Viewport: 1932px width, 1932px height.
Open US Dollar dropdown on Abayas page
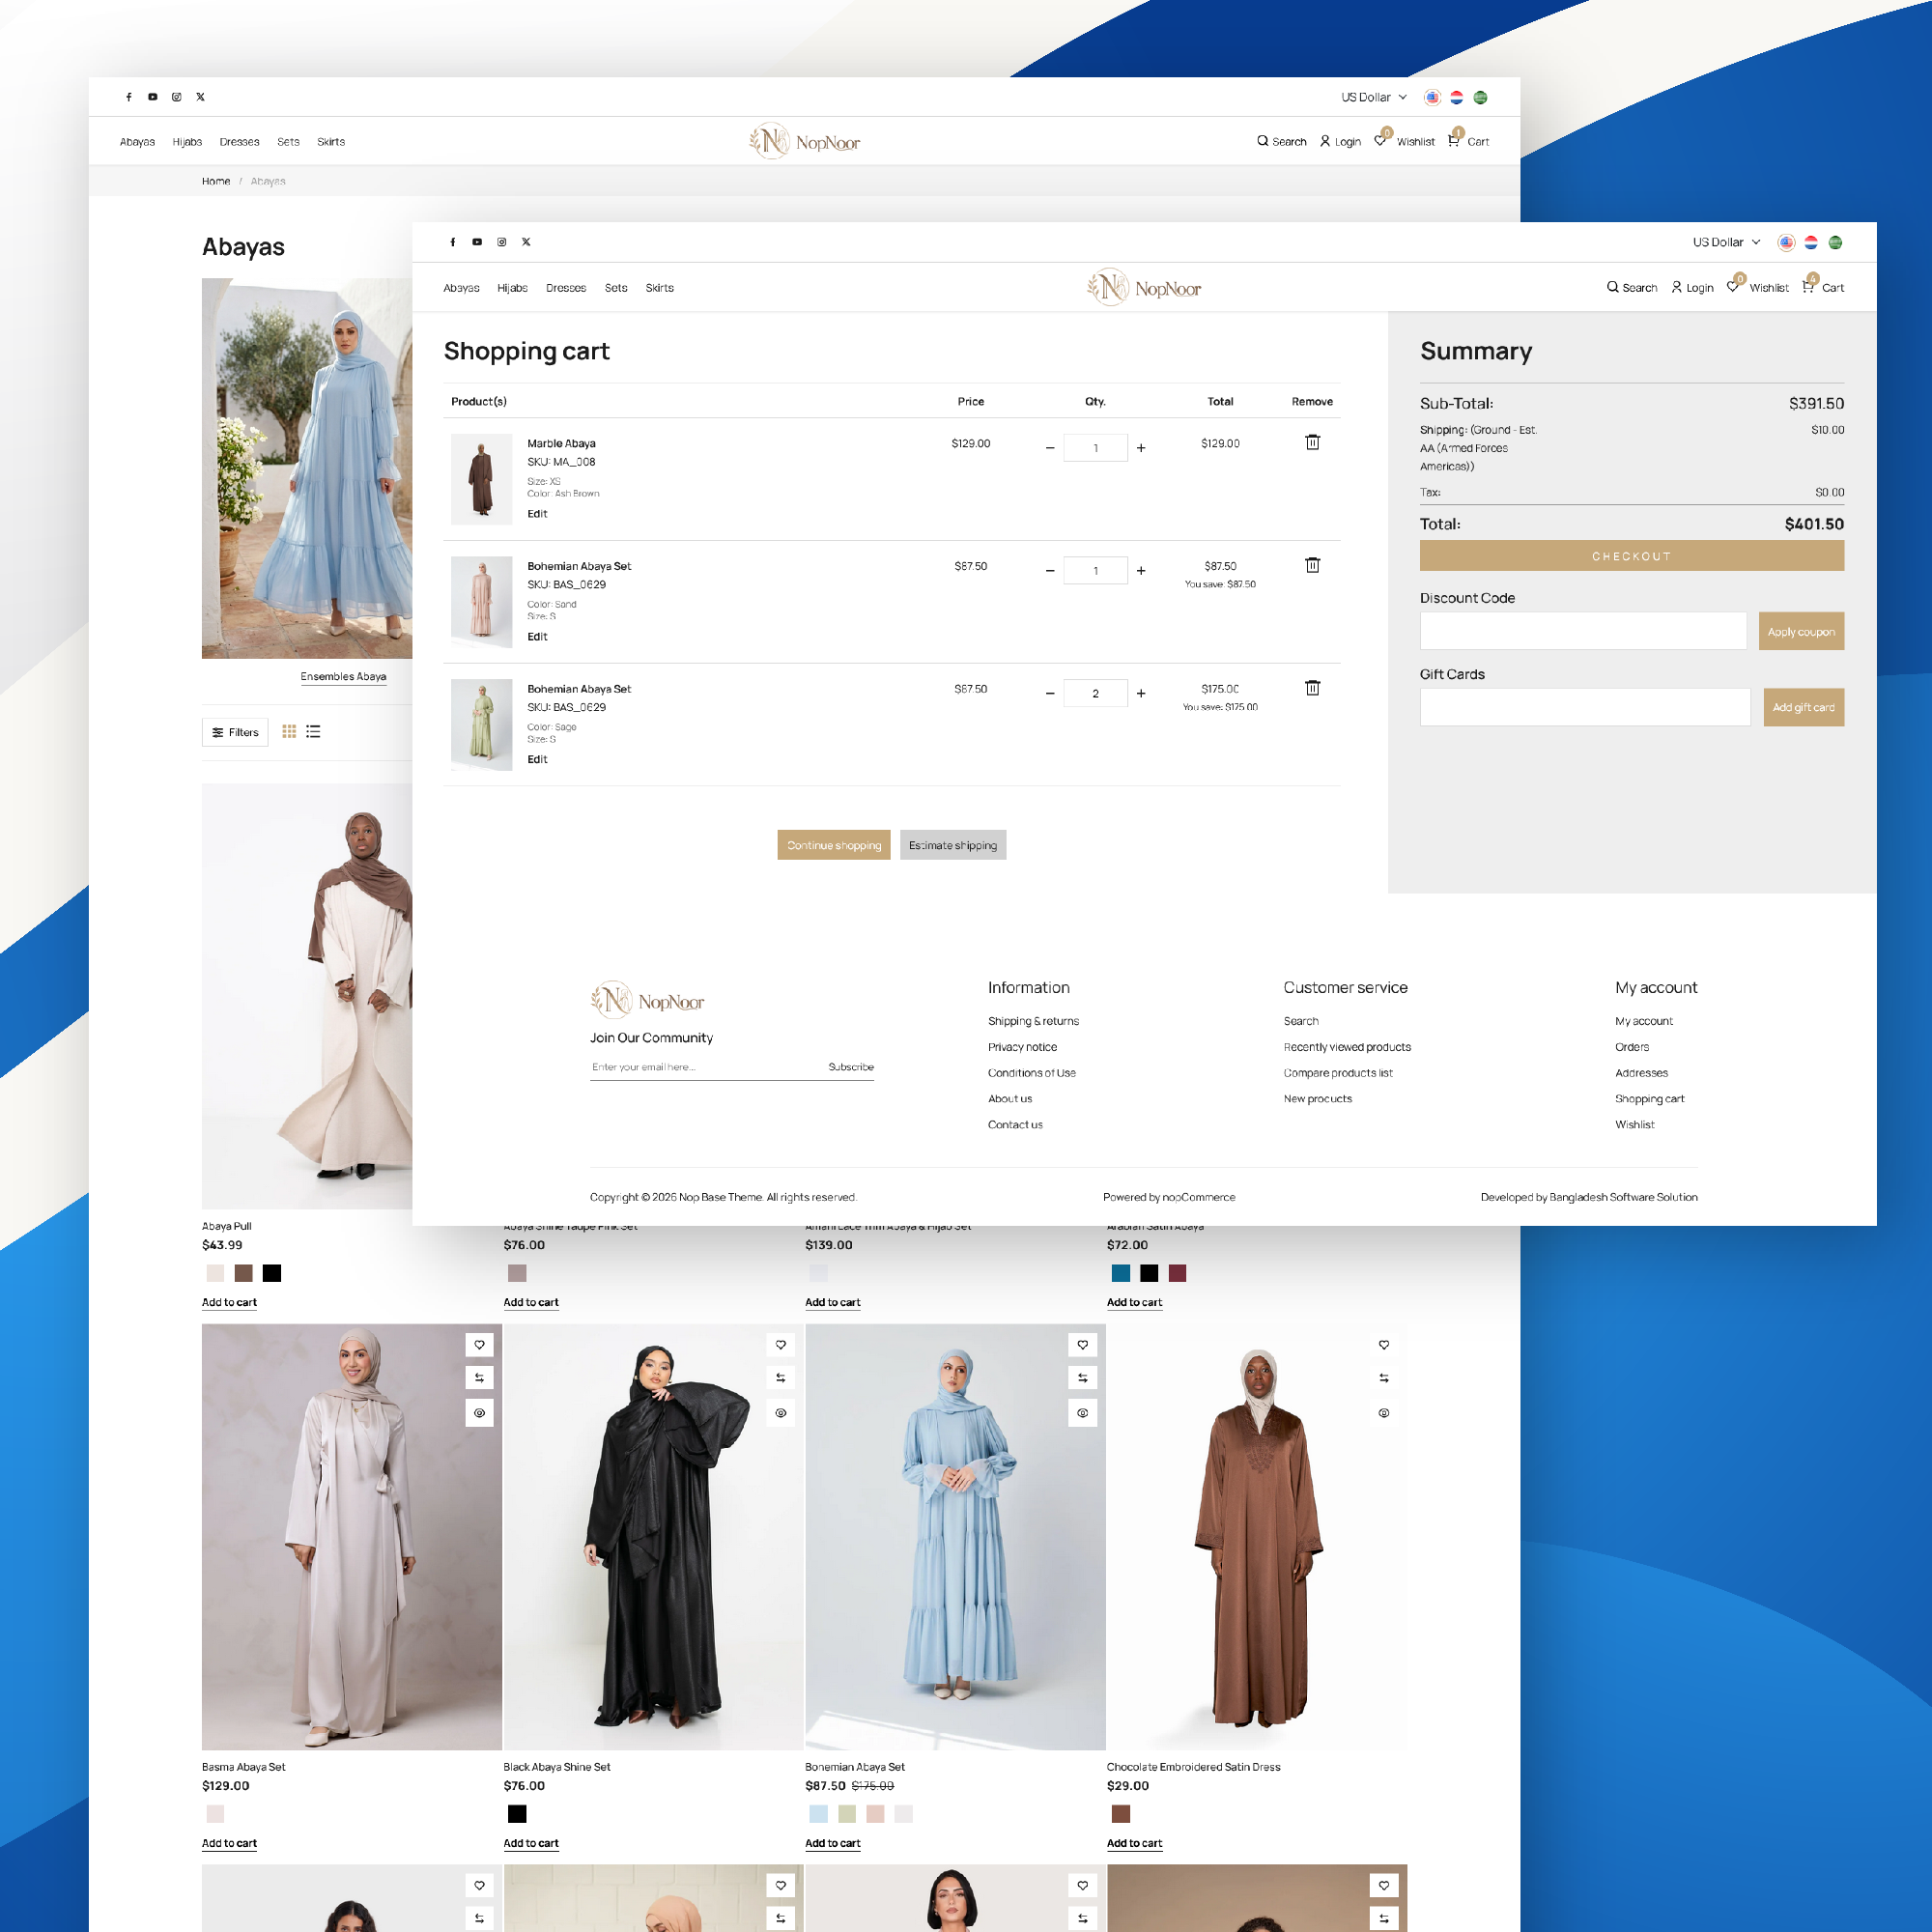(1374, 97)
